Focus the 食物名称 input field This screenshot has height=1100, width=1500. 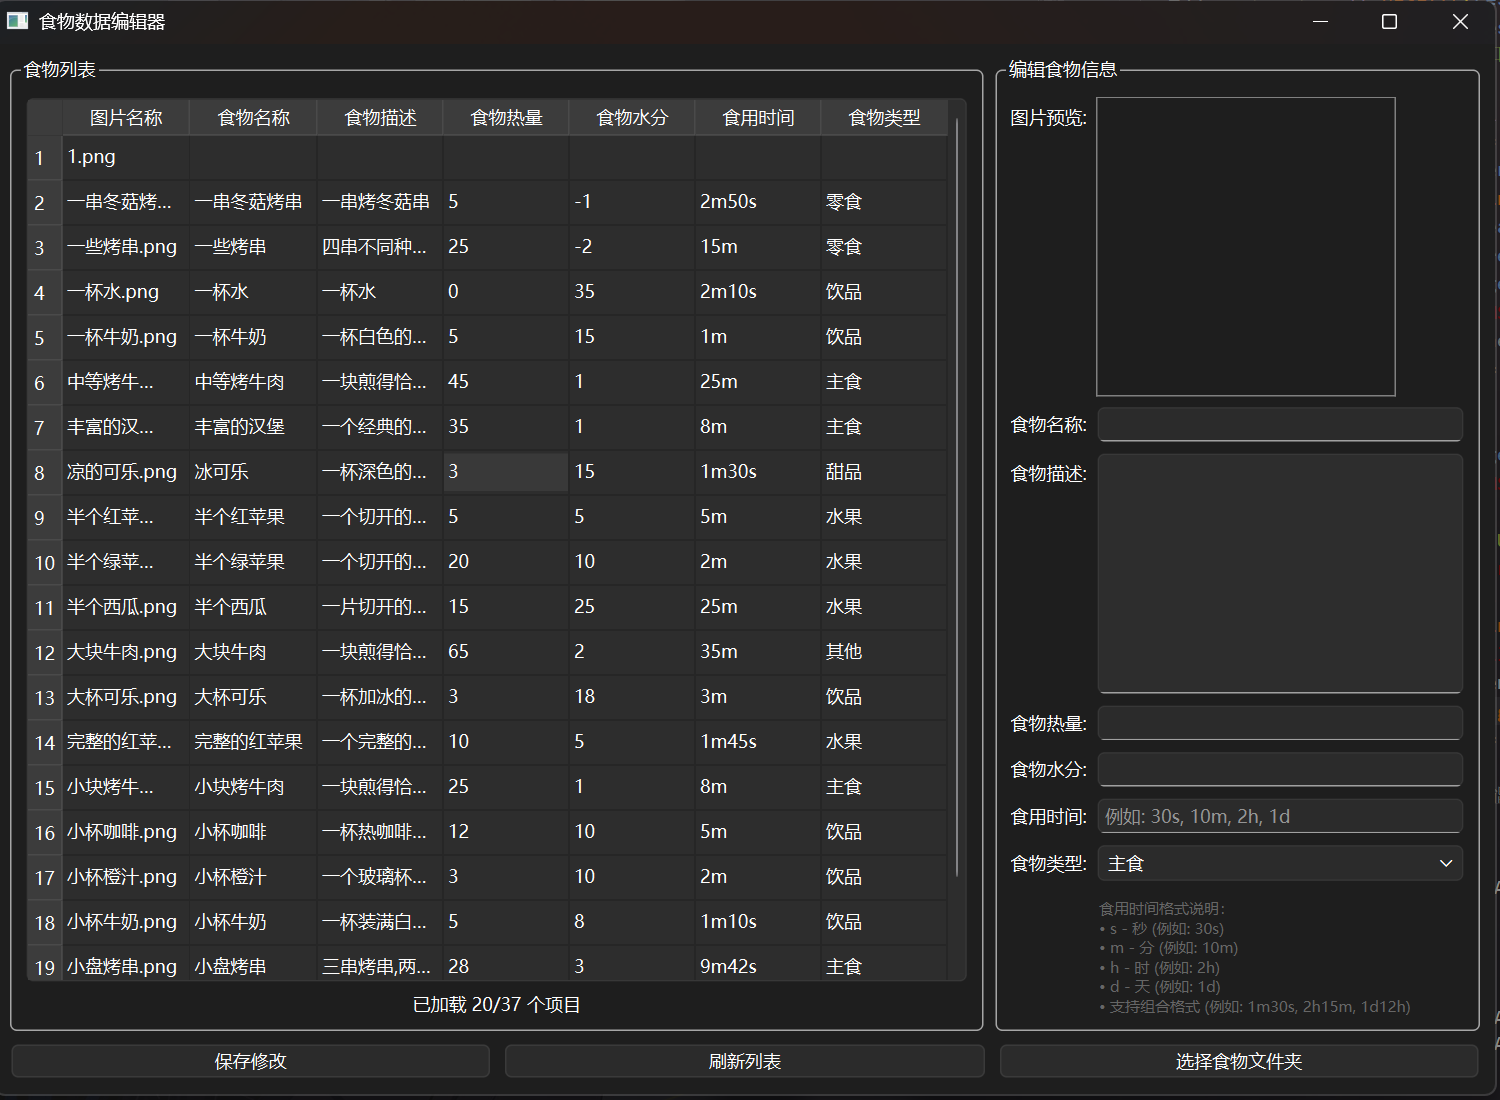[1280, 425]
